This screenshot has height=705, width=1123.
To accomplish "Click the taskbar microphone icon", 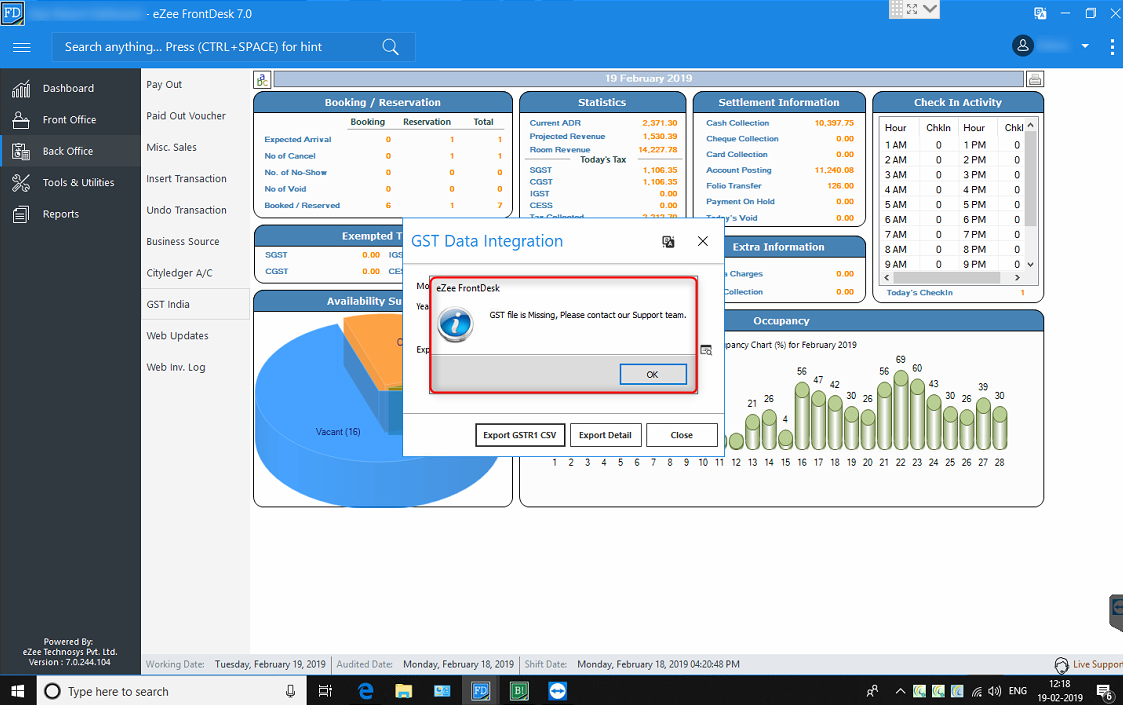I will pos(290,691).
